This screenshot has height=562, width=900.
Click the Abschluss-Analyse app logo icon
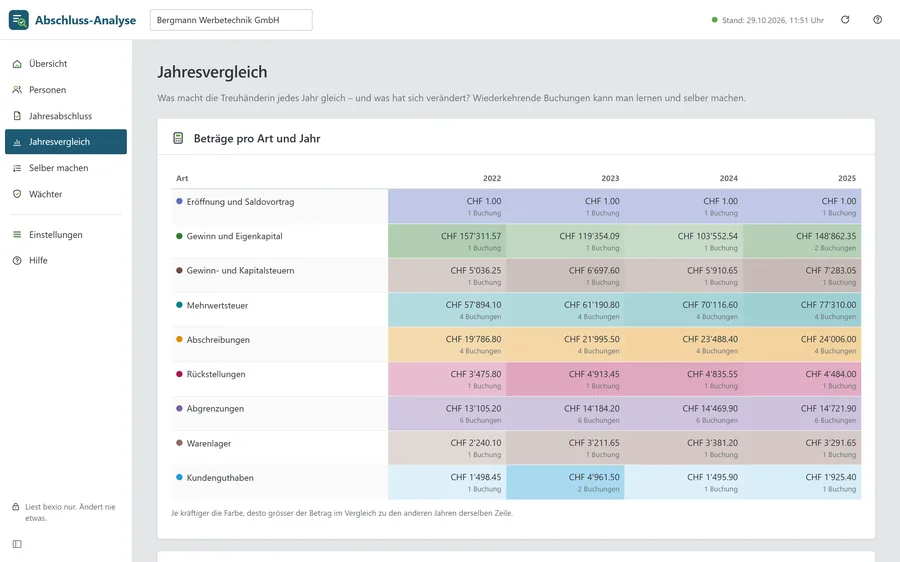18,20
